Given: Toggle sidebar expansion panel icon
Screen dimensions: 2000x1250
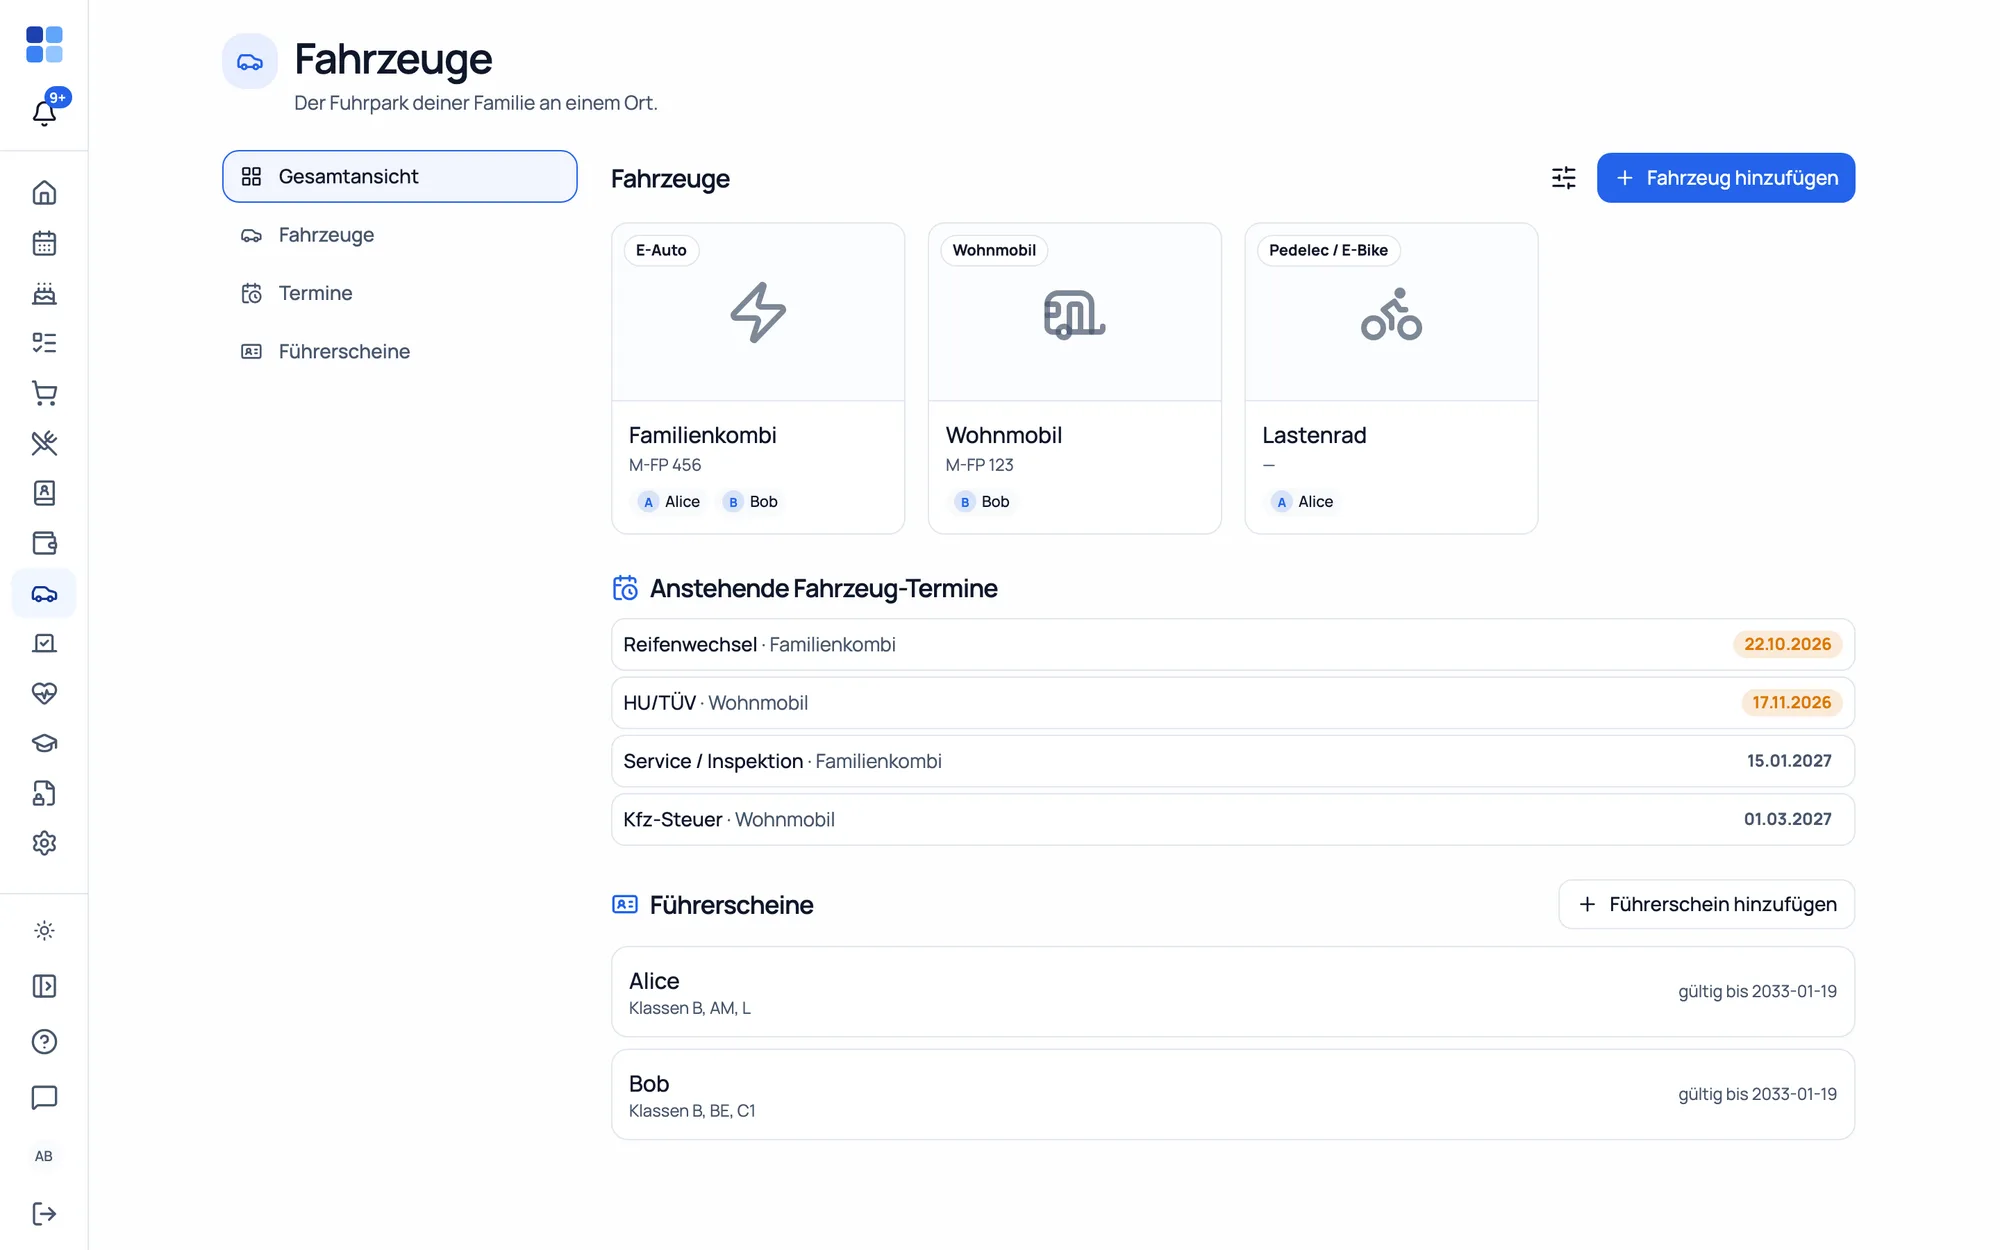Looking at the screenshot, I should pyautogui.click(x=44, y=986).
